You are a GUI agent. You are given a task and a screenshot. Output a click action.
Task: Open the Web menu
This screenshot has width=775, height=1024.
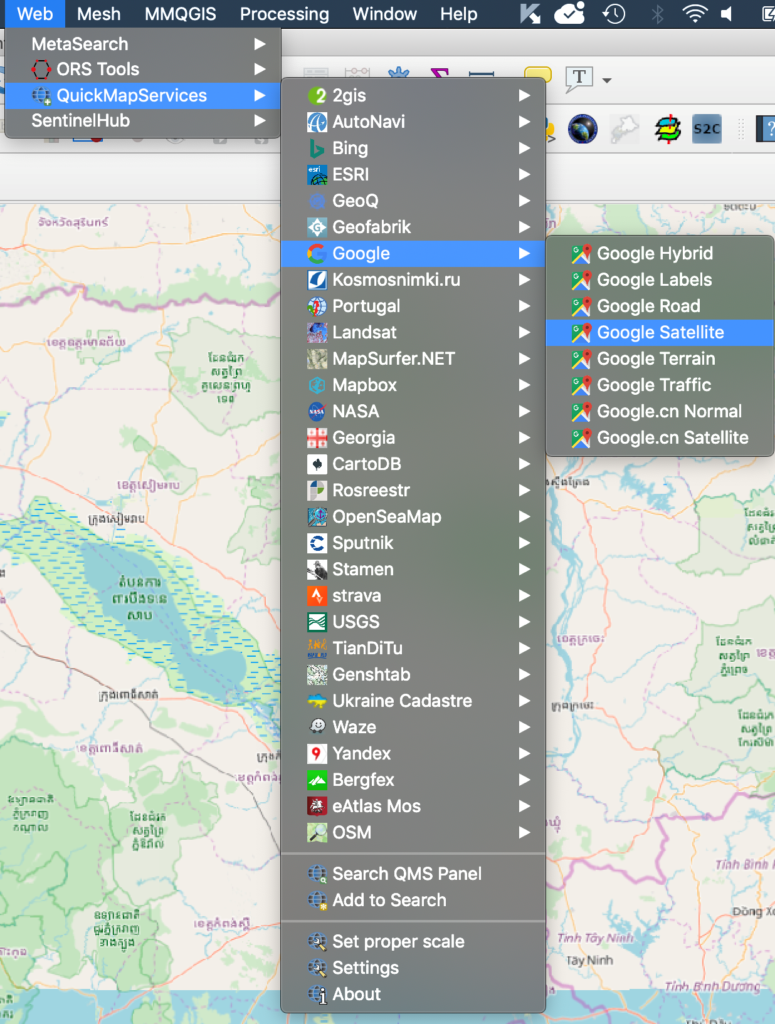coord(35,14)
